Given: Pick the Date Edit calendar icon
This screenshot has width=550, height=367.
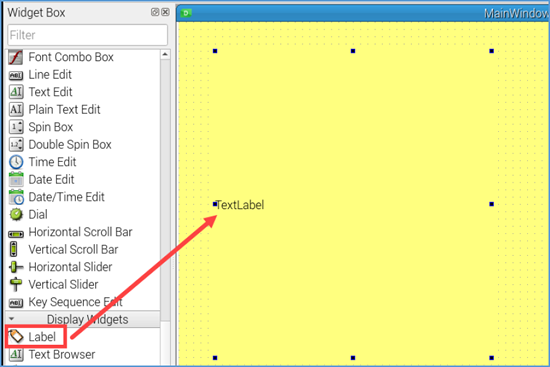Looking at the screenshot, I should click(x=16, y=179).
